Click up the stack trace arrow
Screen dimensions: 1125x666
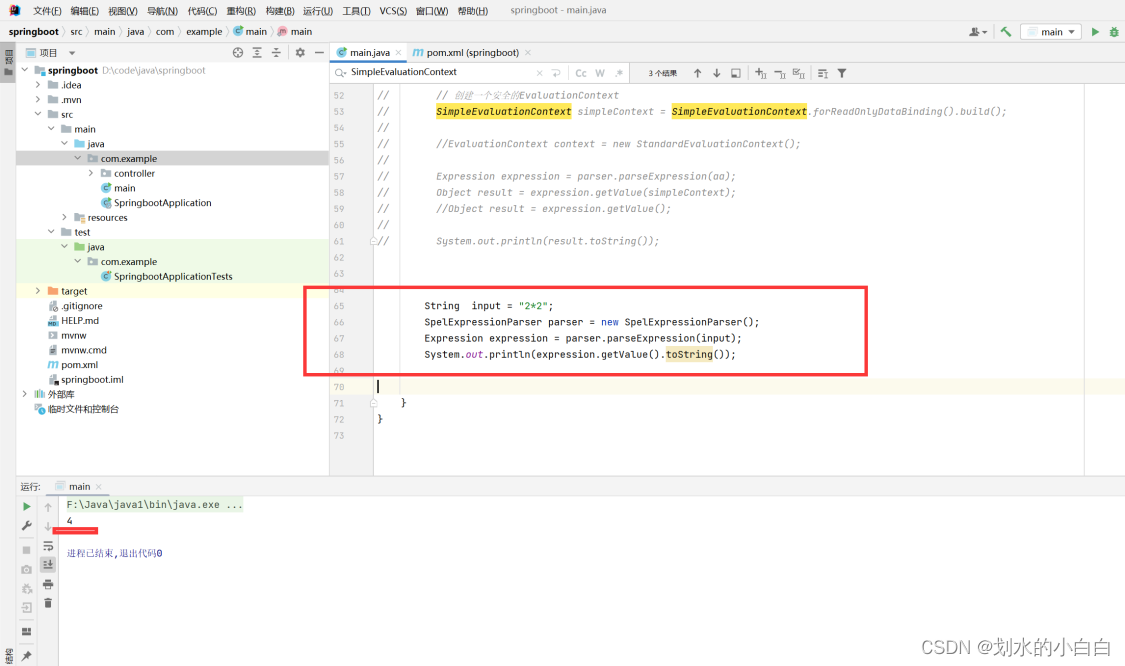point(48,507)
